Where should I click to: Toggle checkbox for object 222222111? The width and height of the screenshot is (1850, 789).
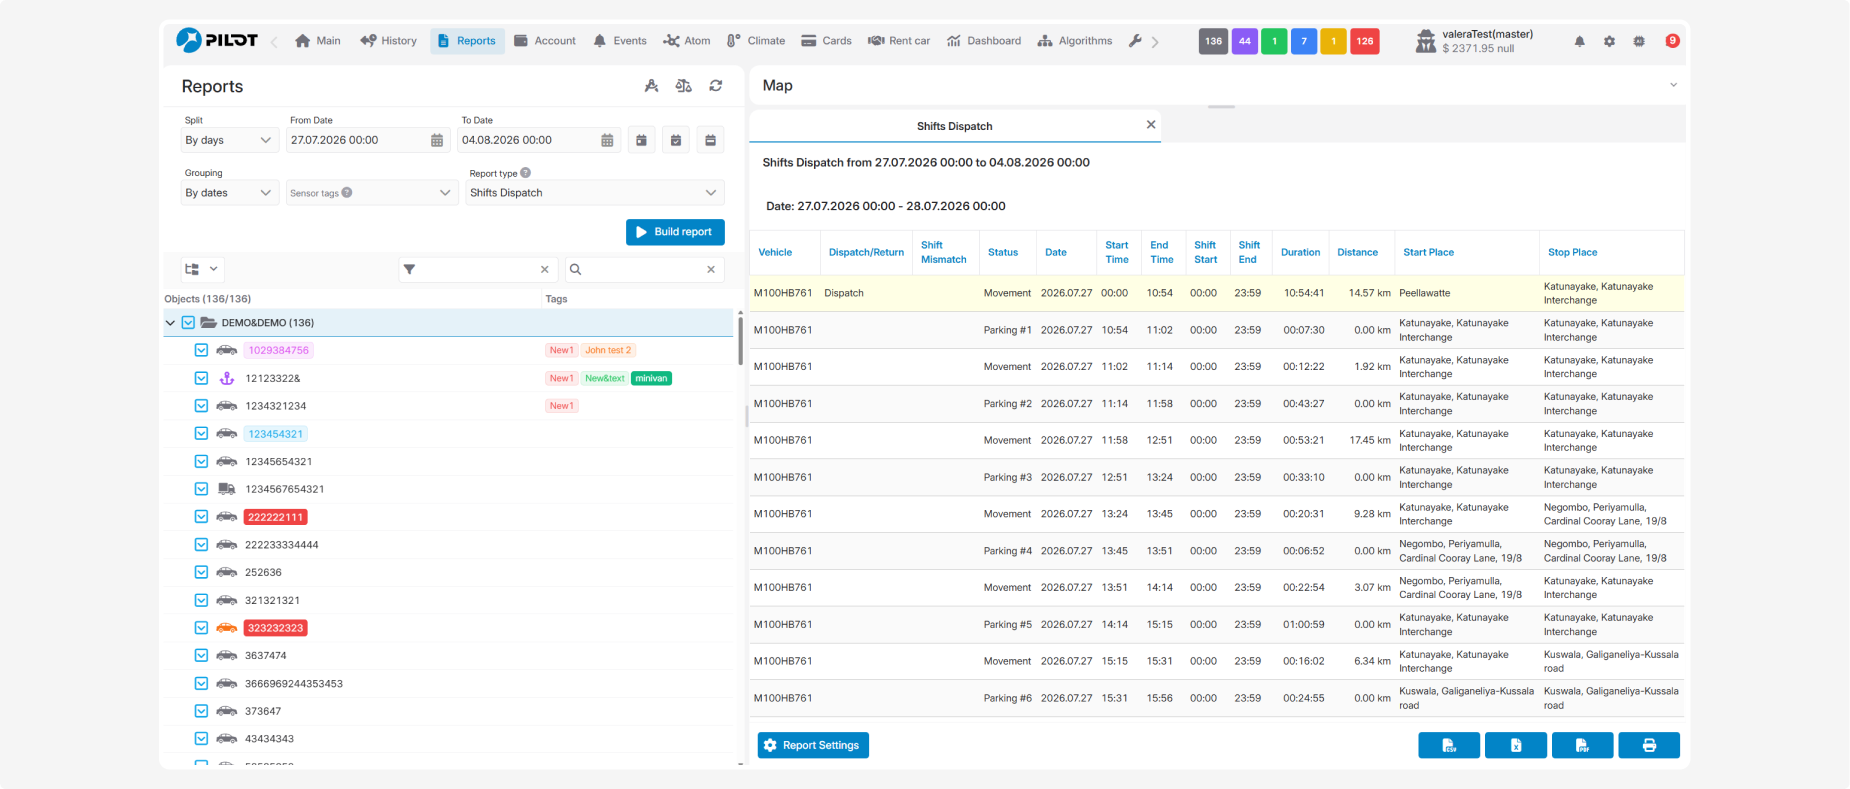pyautogui.click(x=201, y=517)
